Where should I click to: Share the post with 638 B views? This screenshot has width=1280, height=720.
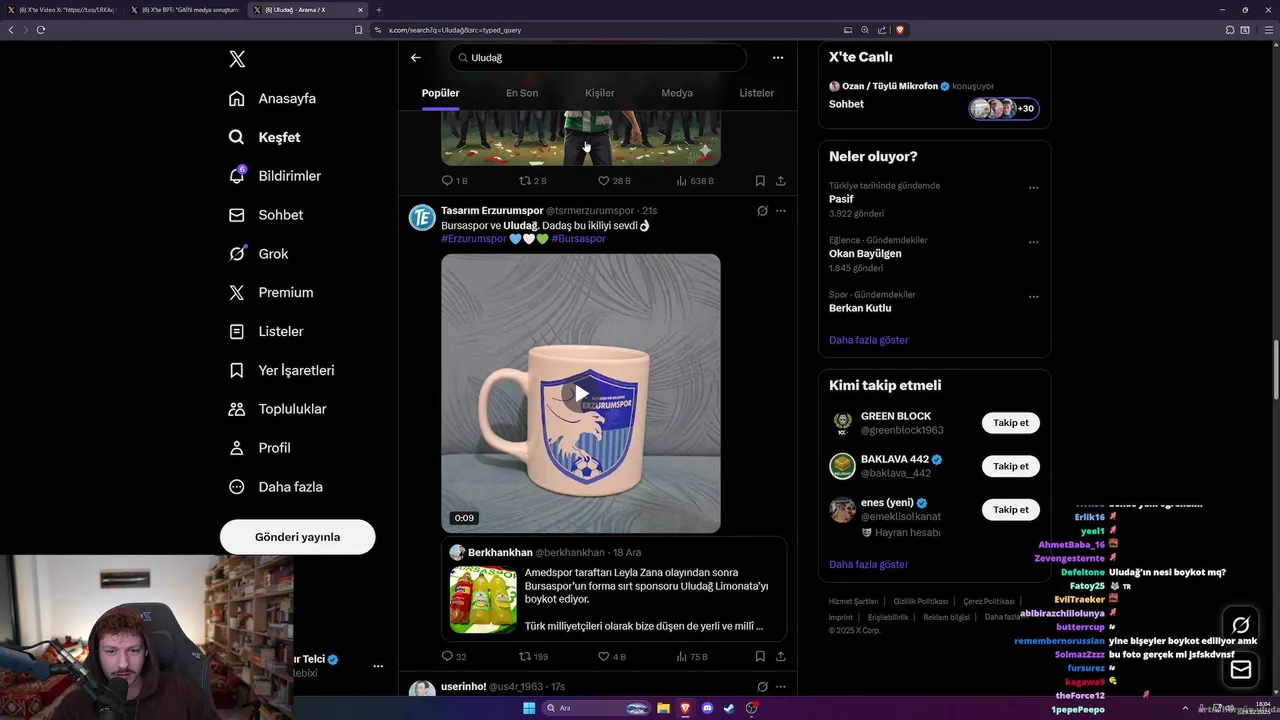point(781,181)
